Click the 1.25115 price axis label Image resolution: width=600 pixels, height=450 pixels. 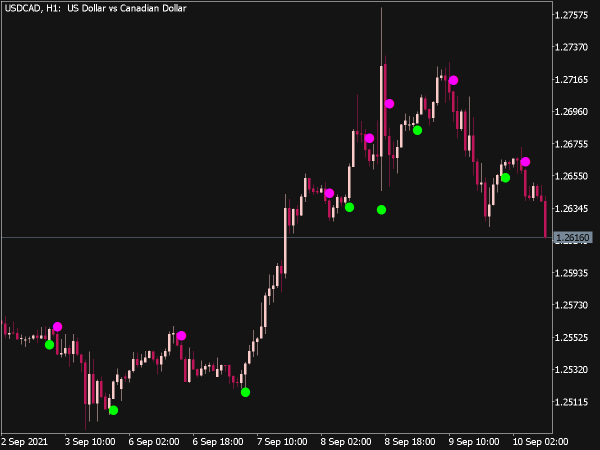pyautogui.click(x=571, y=403)
